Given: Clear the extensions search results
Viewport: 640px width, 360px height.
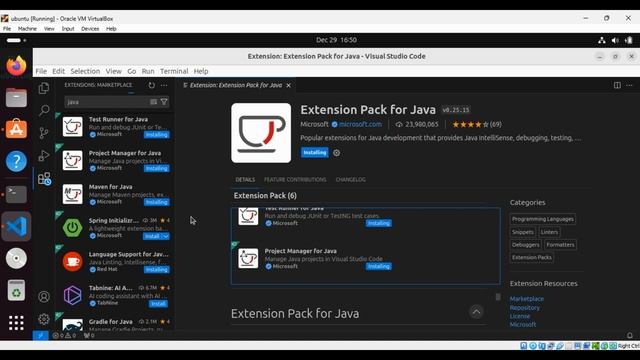Looking at the screenshot, I should pos(153,102).
